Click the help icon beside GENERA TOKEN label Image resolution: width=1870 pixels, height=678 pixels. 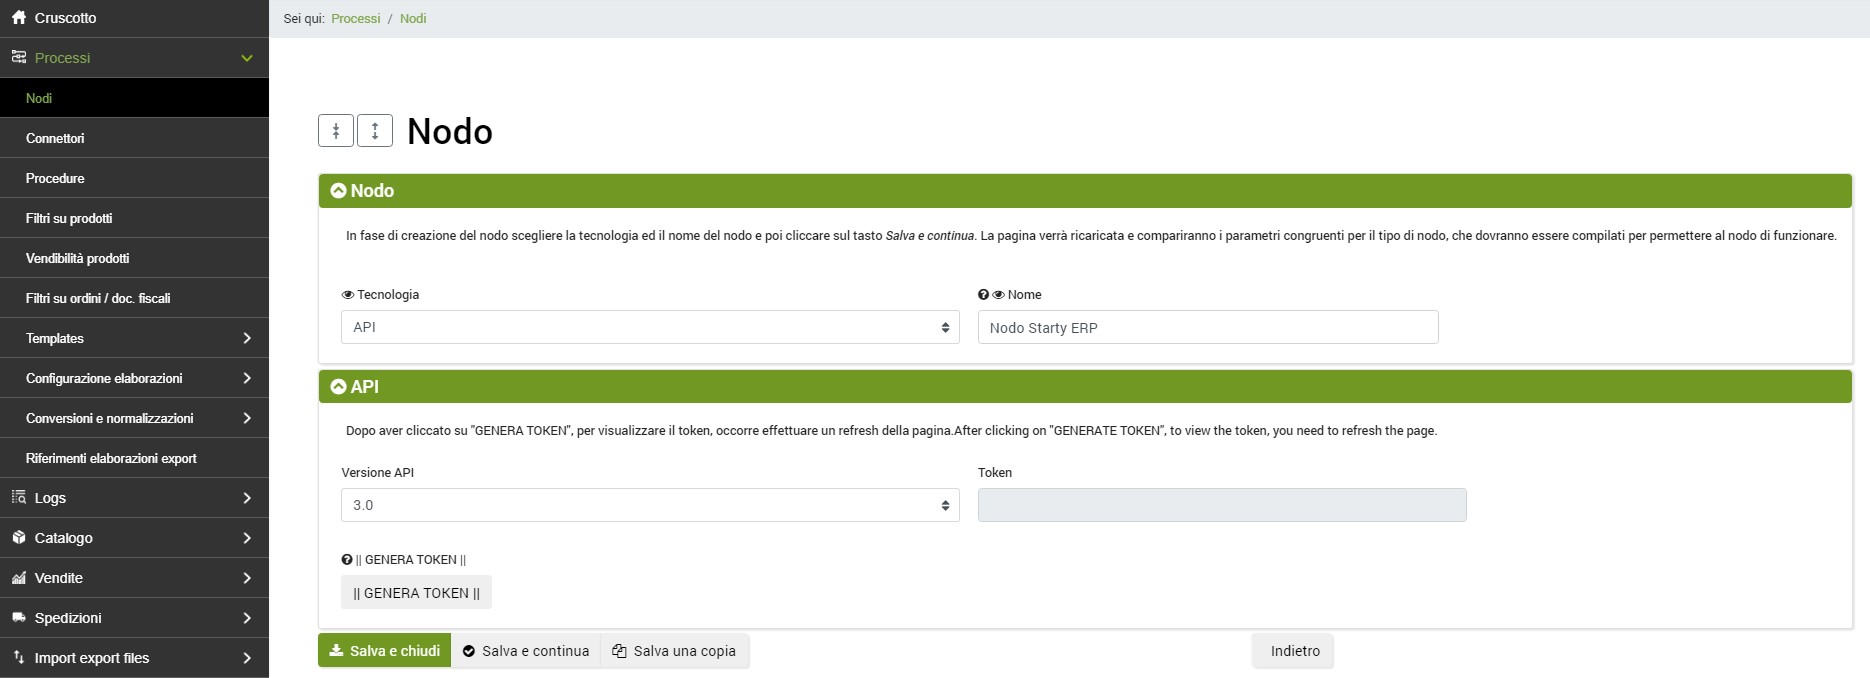(x=347, y=560)
